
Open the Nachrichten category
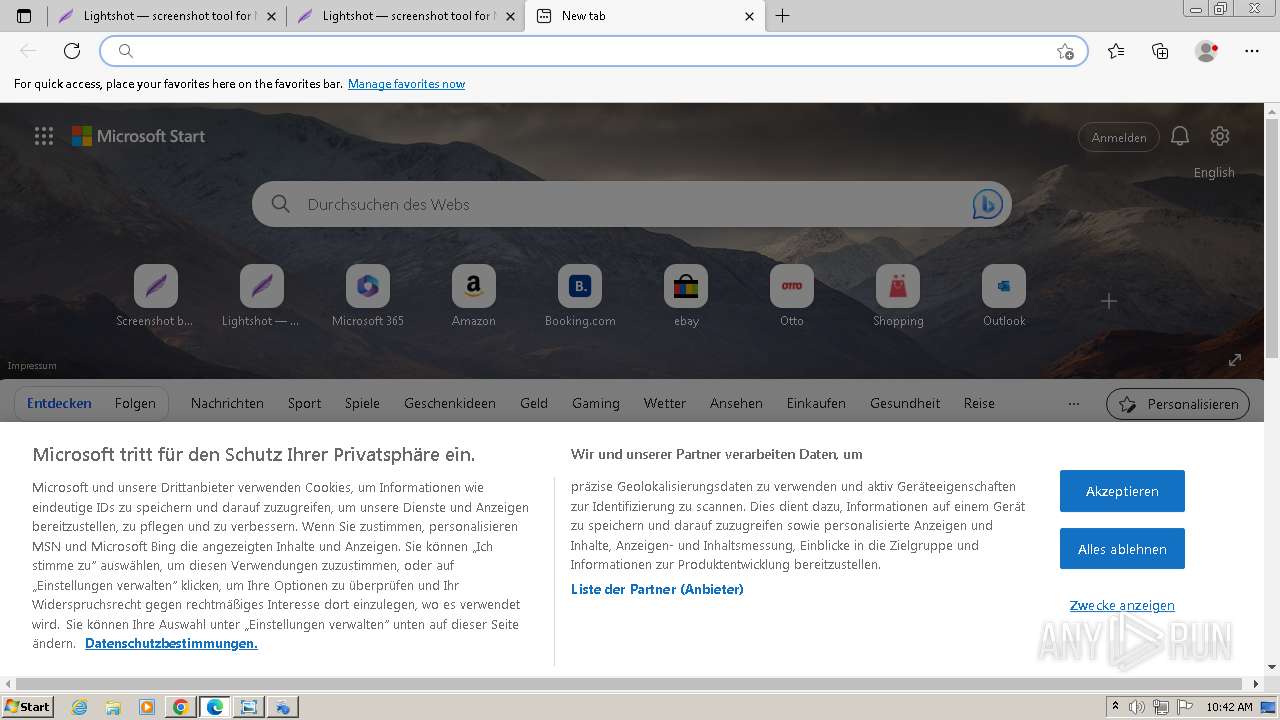(227, 404)
